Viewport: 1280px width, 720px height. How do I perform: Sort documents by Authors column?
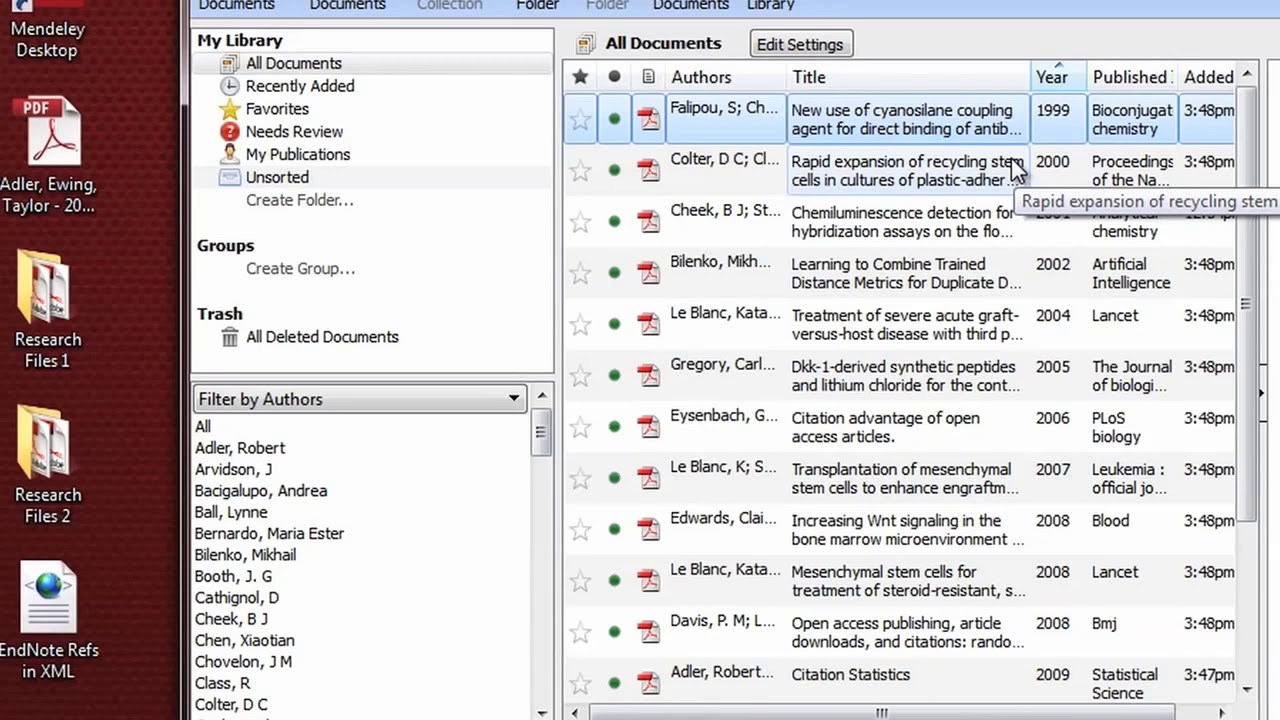[x=726, y=77]
